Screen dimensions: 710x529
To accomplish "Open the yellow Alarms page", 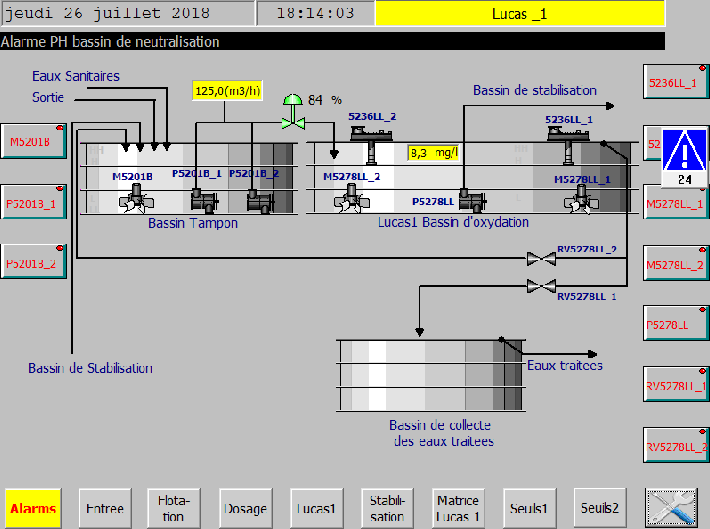I will 32,508.
